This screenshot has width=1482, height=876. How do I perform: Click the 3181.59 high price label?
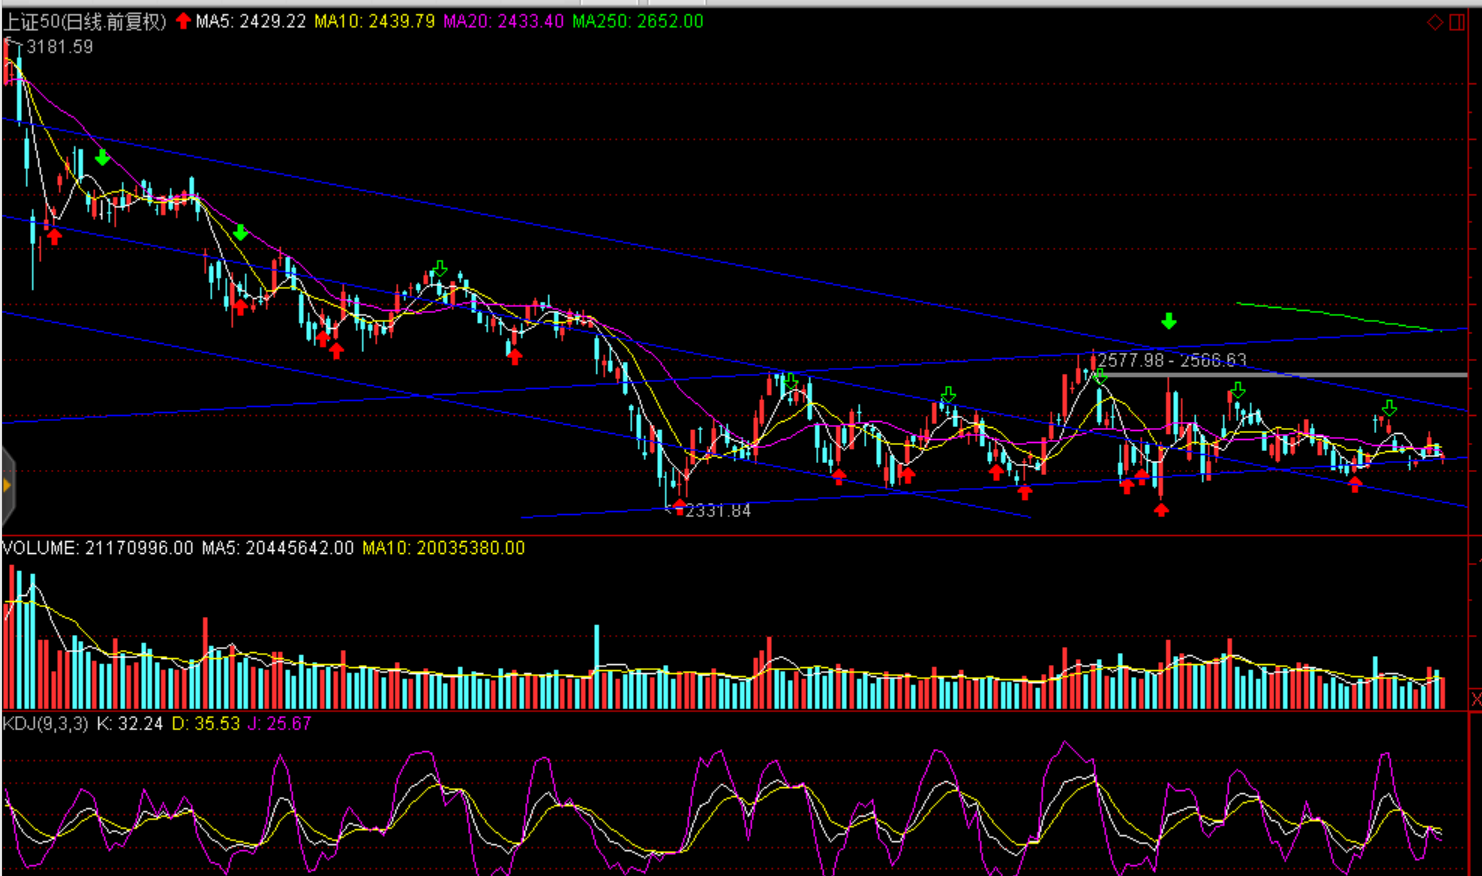click(x=59, y=47)
